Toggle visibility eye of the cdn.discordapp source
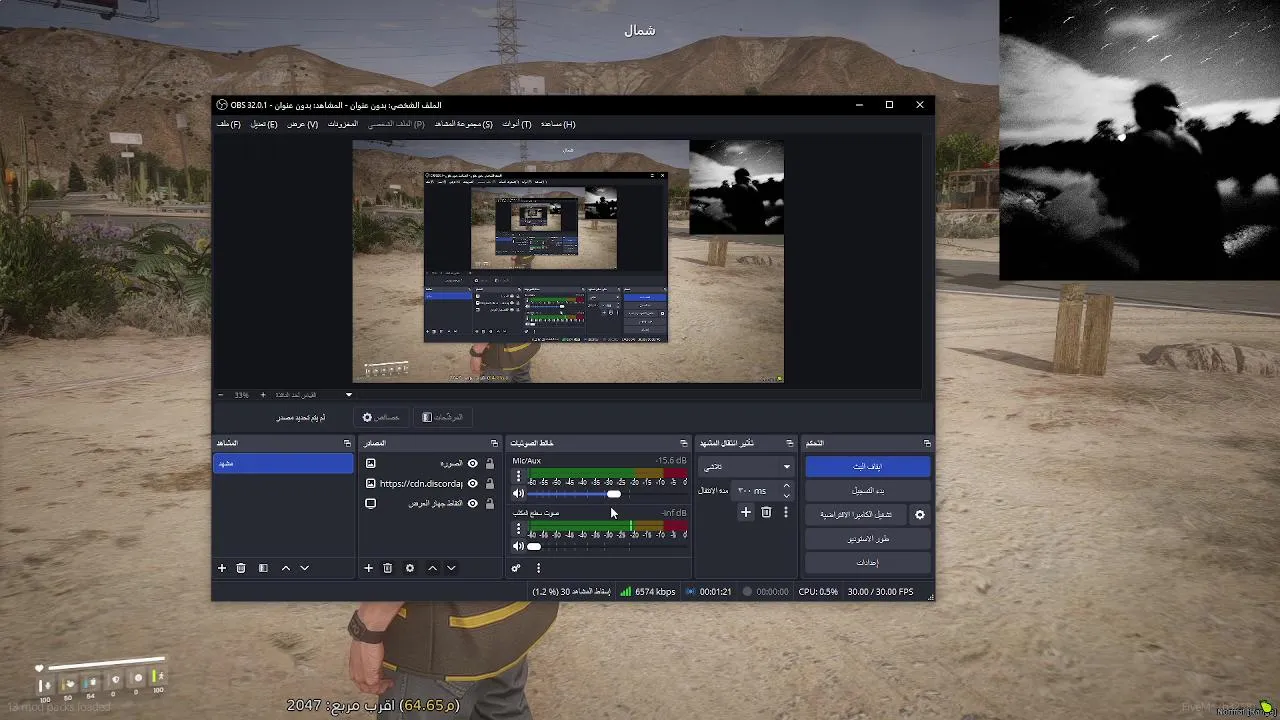This screenshot has height=720, width=1280. [473, 484]
